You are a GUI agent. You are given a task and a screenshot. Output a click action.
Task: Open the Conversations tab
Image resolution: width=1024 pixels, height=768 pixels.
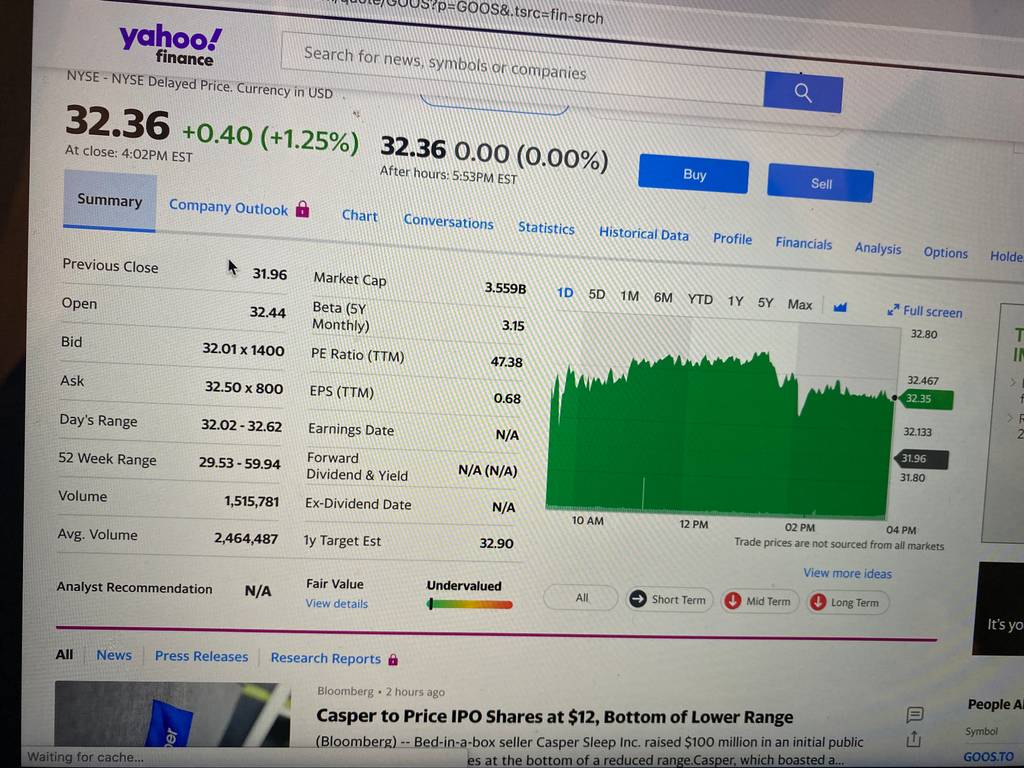448,222
